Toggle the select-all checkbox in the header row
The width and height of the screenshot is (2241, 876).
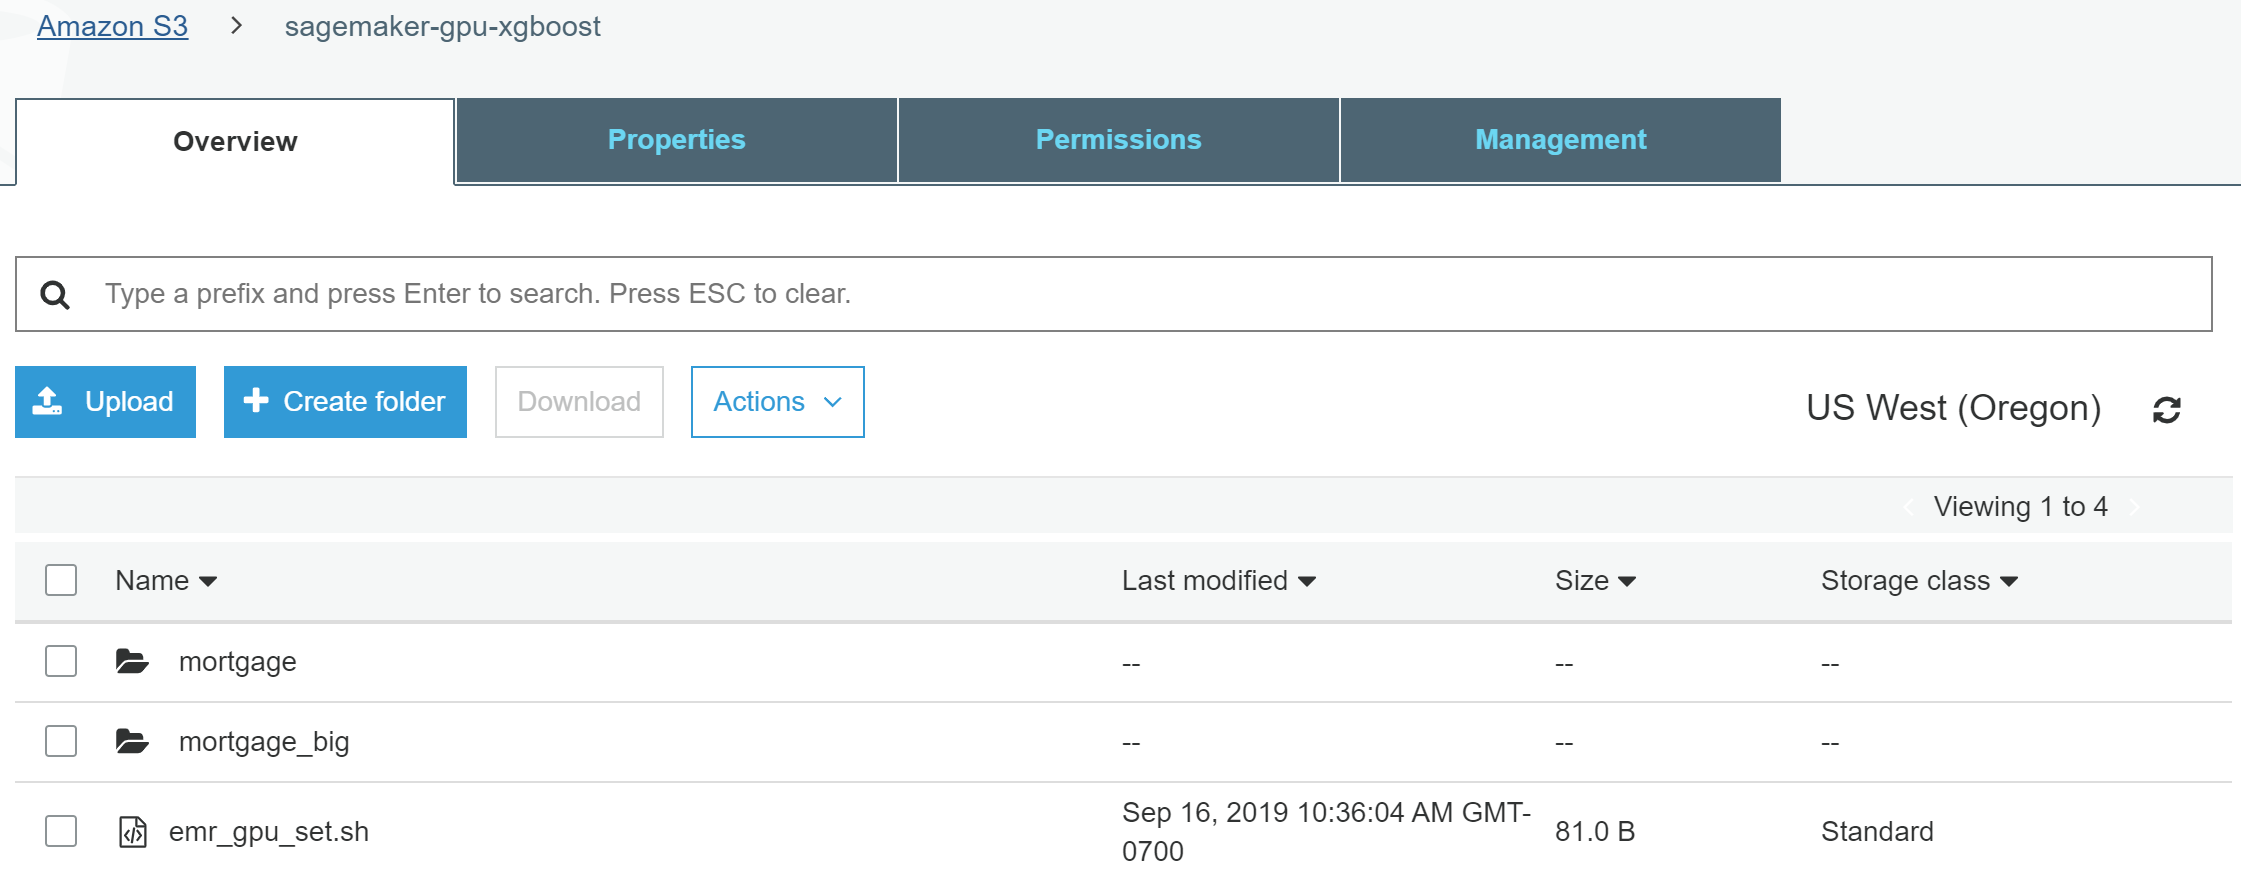click(x=61, y=580)
